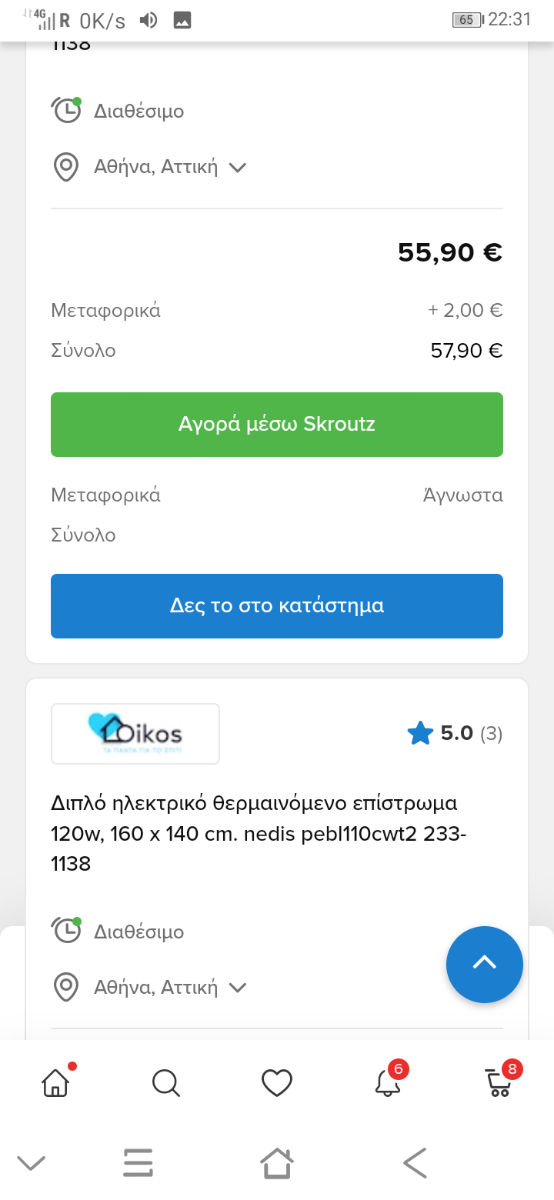Open the Διπλό ηλεκτρικό θερμαινόμενο επίστρωμα product title
This screenshot has width=554, height=1200.
click(259, 833)
